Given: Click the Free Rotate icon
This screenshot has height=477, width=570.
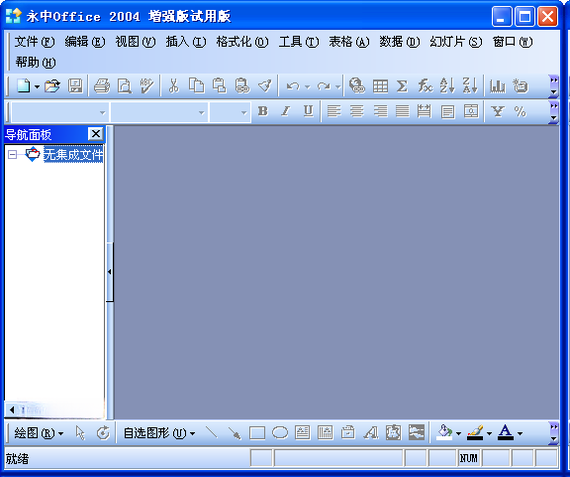Looking at the screenshot, I should tap(103, 433).
